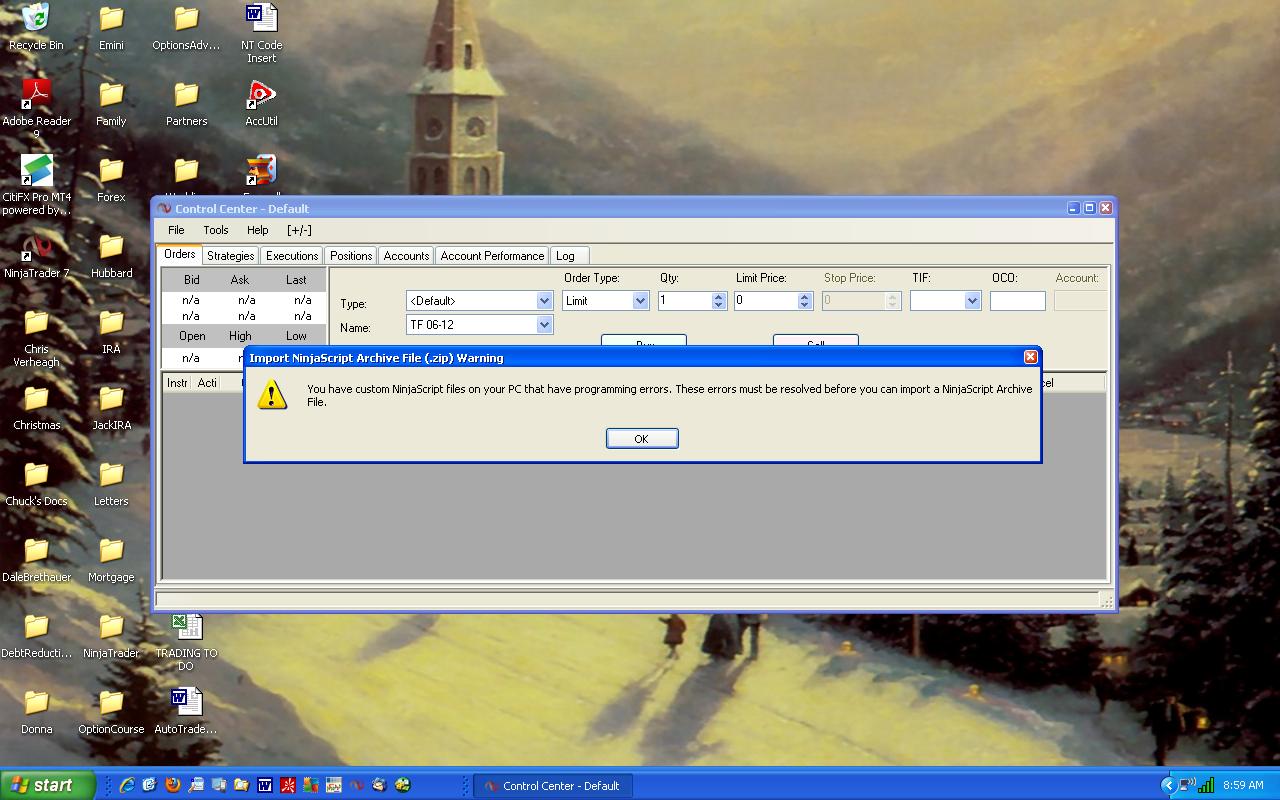1280x800 pixels.
Task: Launch CitiFX Pro MT4 shortcut
Action: point(36,186)
